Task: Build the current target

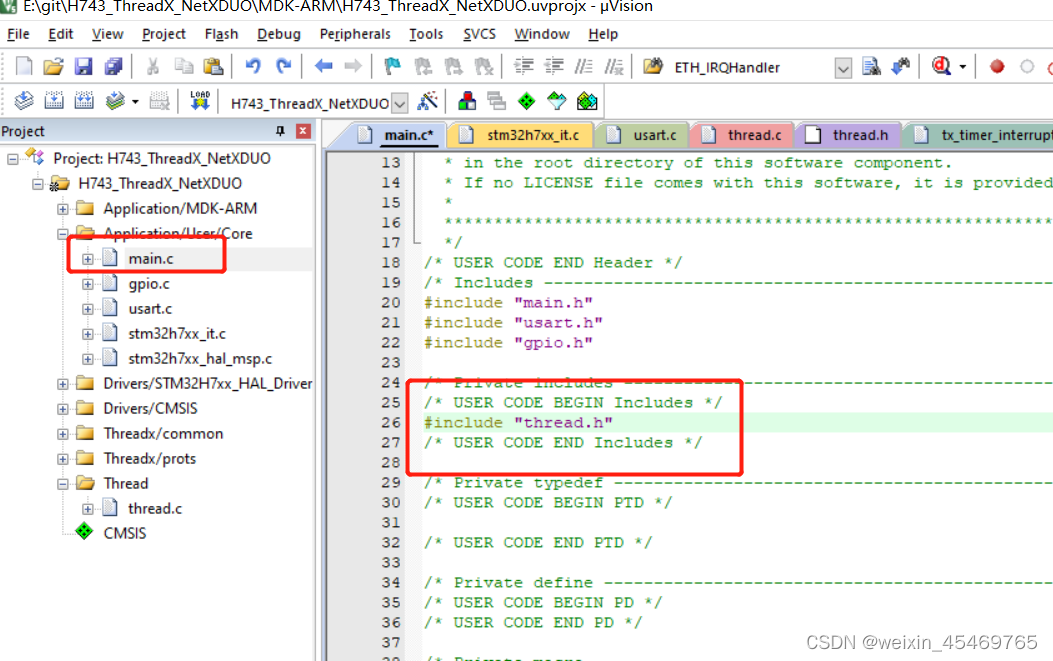Action: click(x=52, y=100)
